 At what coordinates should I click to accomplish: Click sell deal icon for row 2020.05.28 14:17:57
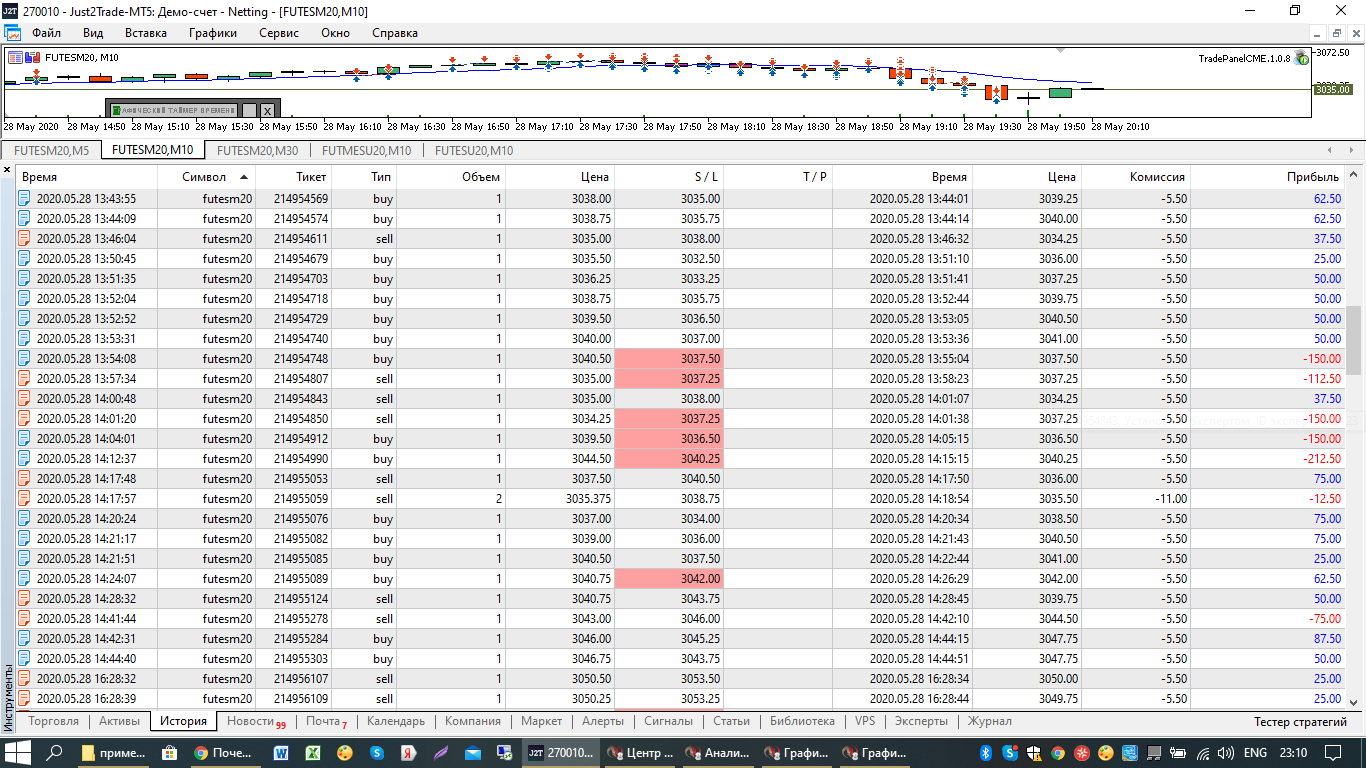point(25,498)
